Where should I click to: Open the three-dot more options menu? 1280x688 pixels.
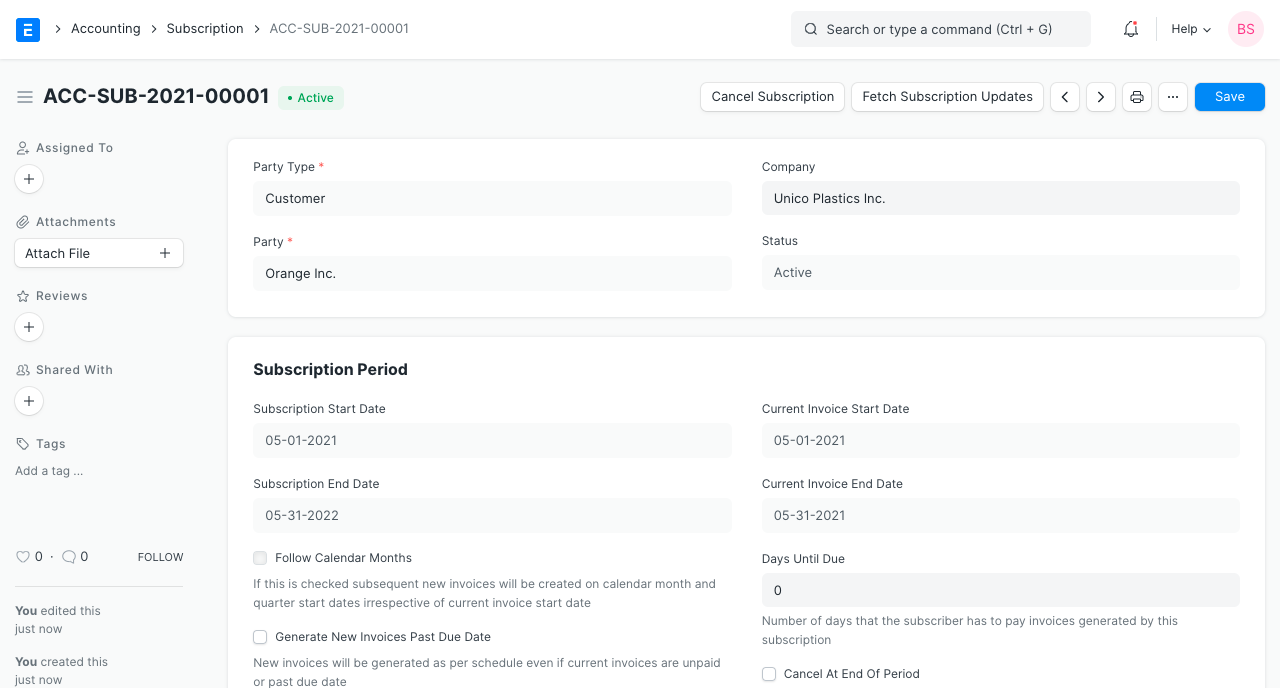1173,97
